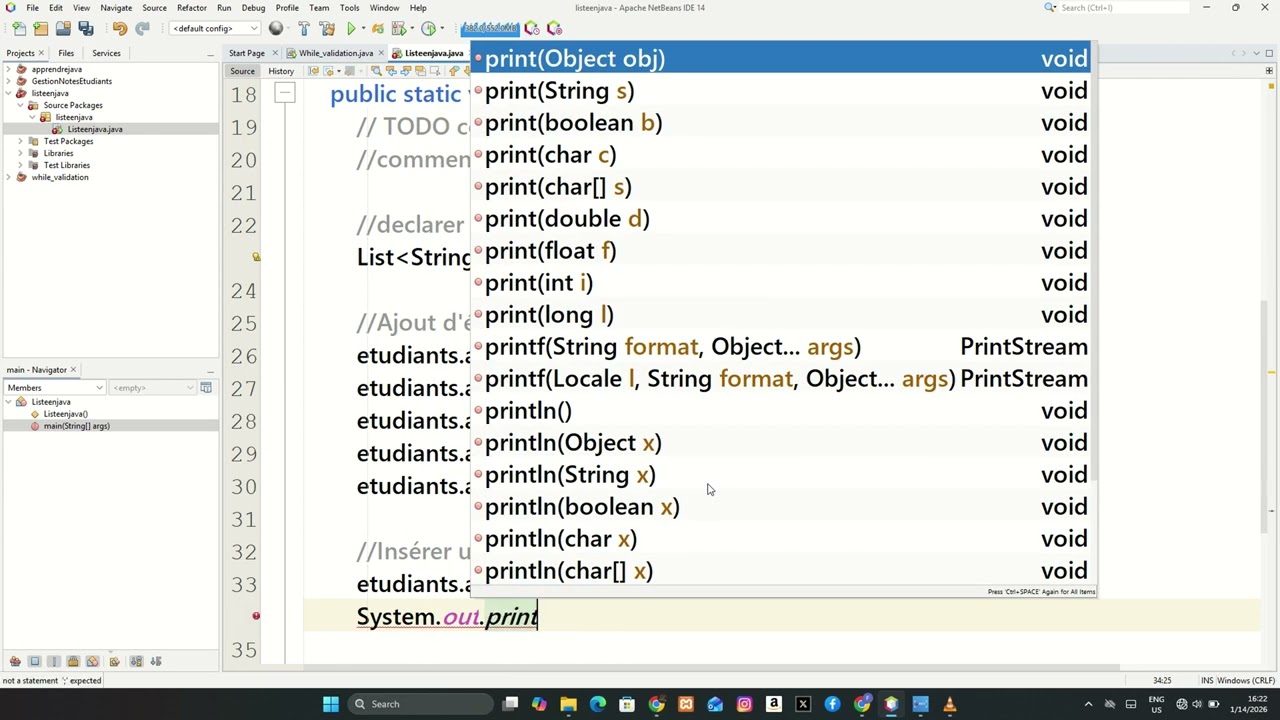Click the error marker on line 34
1280x720 pixels.
(x=256, y=616)
